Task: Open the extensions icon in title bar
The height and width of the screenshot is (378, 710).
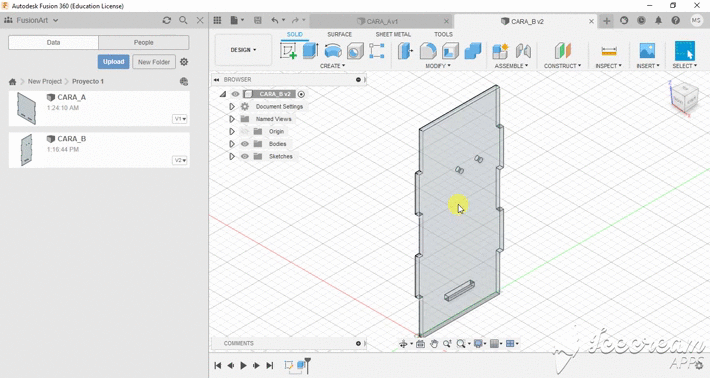Action: (x=624, y=20)
